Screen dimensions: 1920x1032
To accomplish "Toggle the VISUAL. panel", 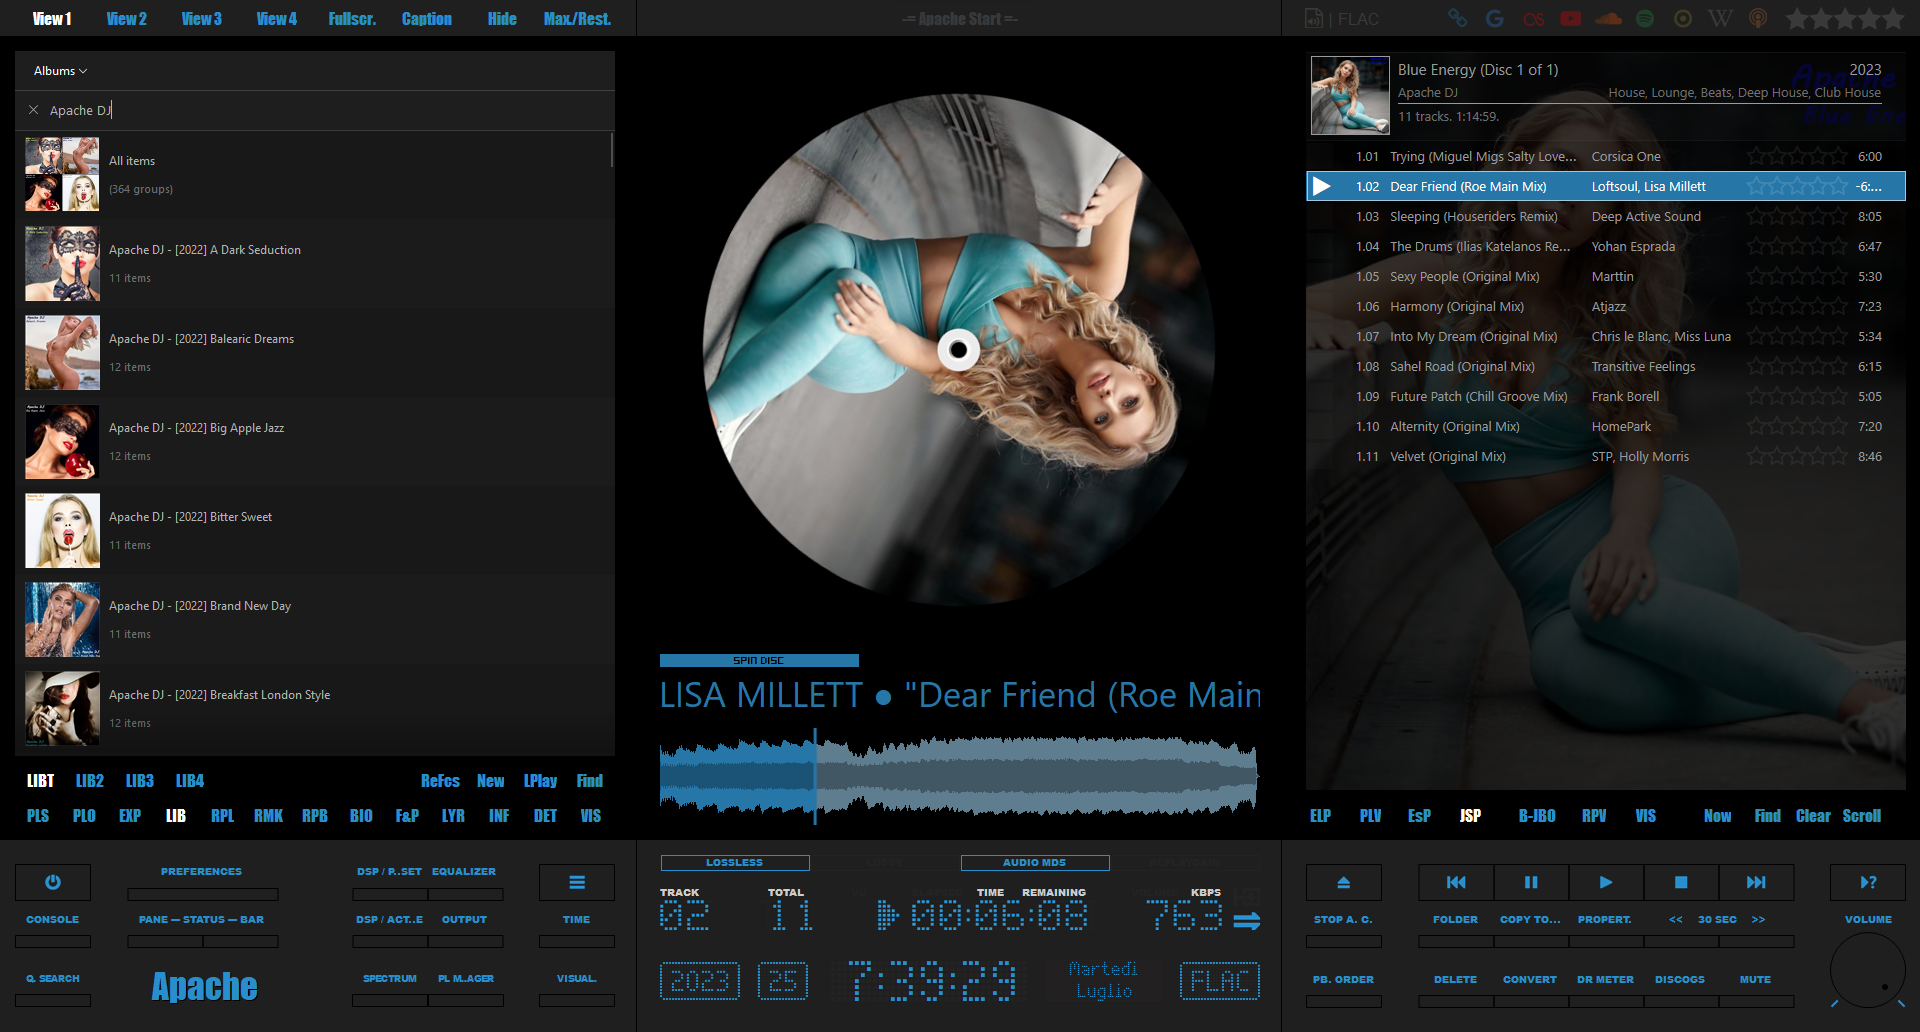I will 577,978.
